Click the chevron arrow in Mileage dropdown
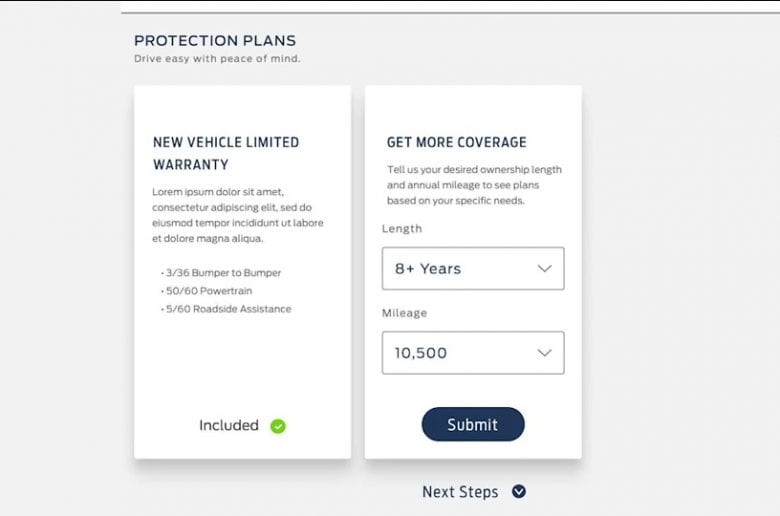The height and width of the screenshot is (516, 780). [545, 353]
